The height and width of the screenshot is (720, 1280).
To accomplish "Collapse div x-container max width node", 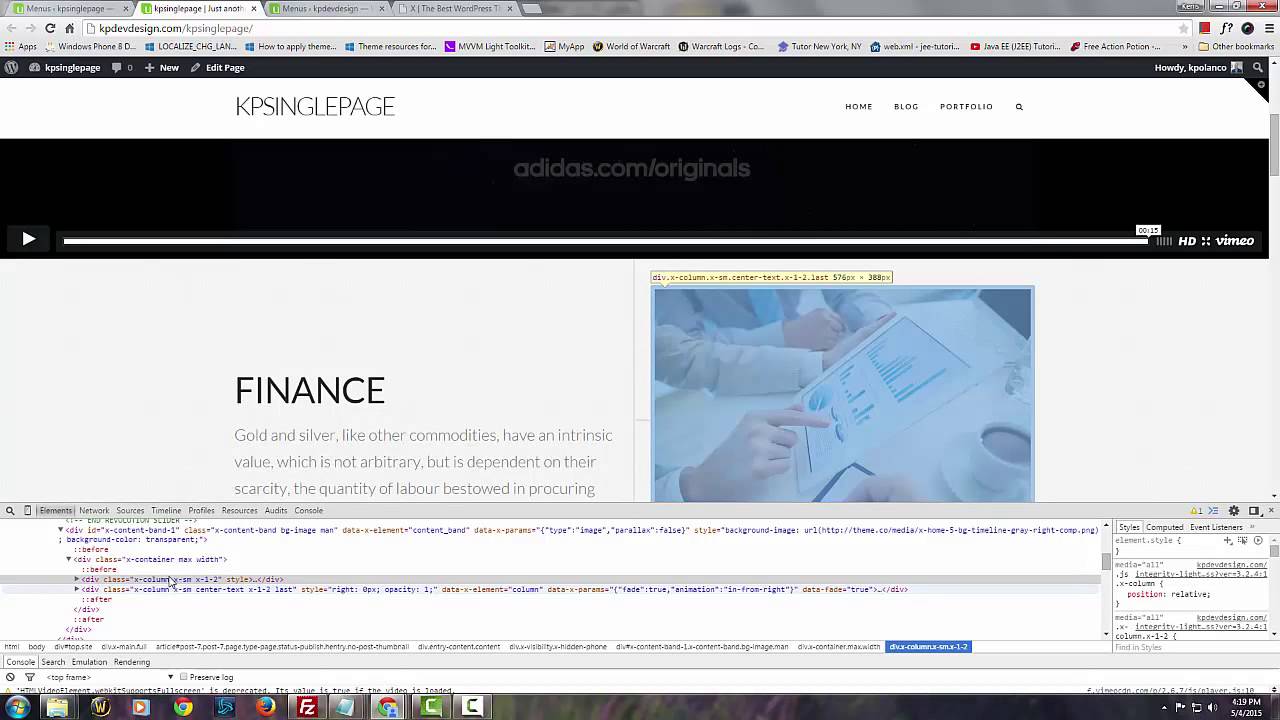I will coord(69,560).
